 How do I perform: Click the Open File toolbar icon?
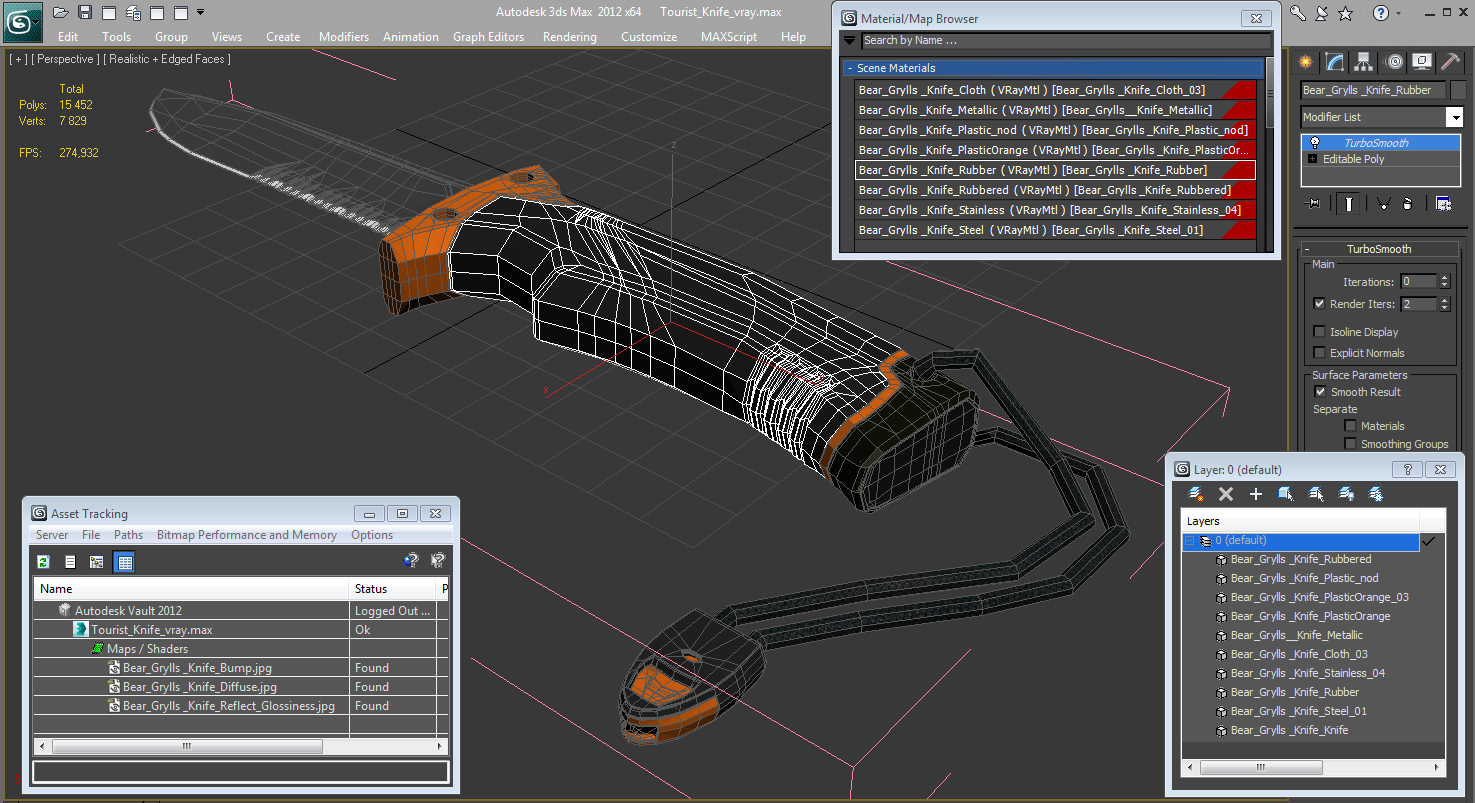[61, 12]
